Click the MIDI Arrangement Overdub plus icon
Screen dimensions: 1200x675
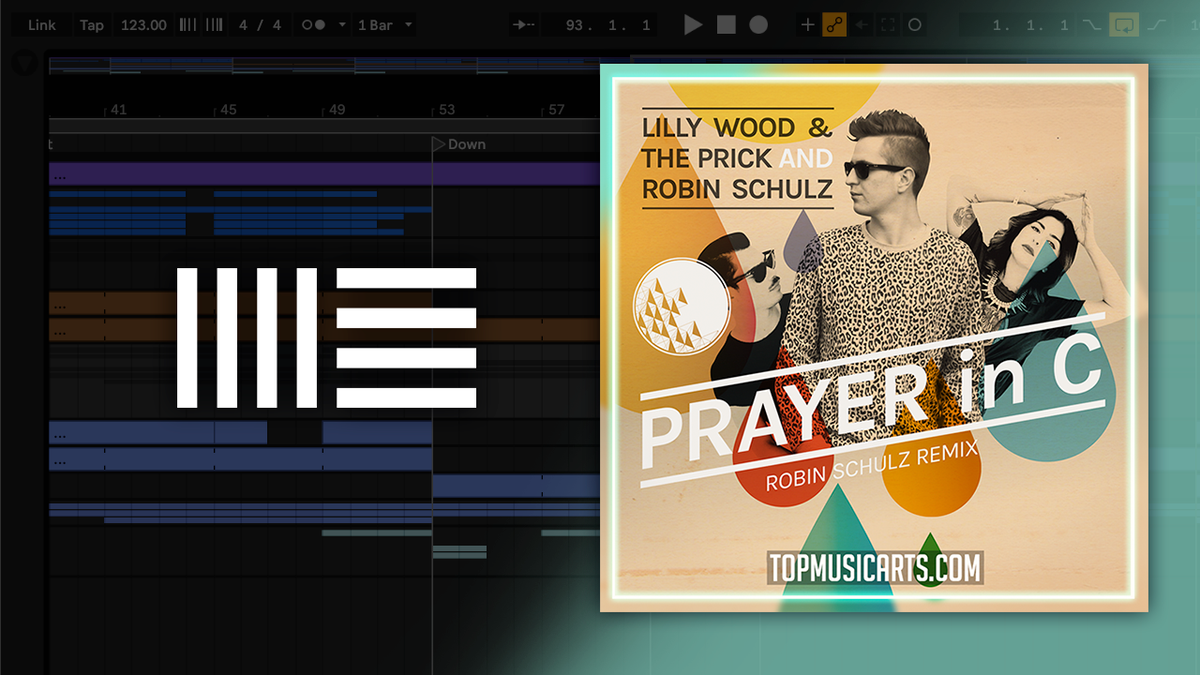click(808, 25)
